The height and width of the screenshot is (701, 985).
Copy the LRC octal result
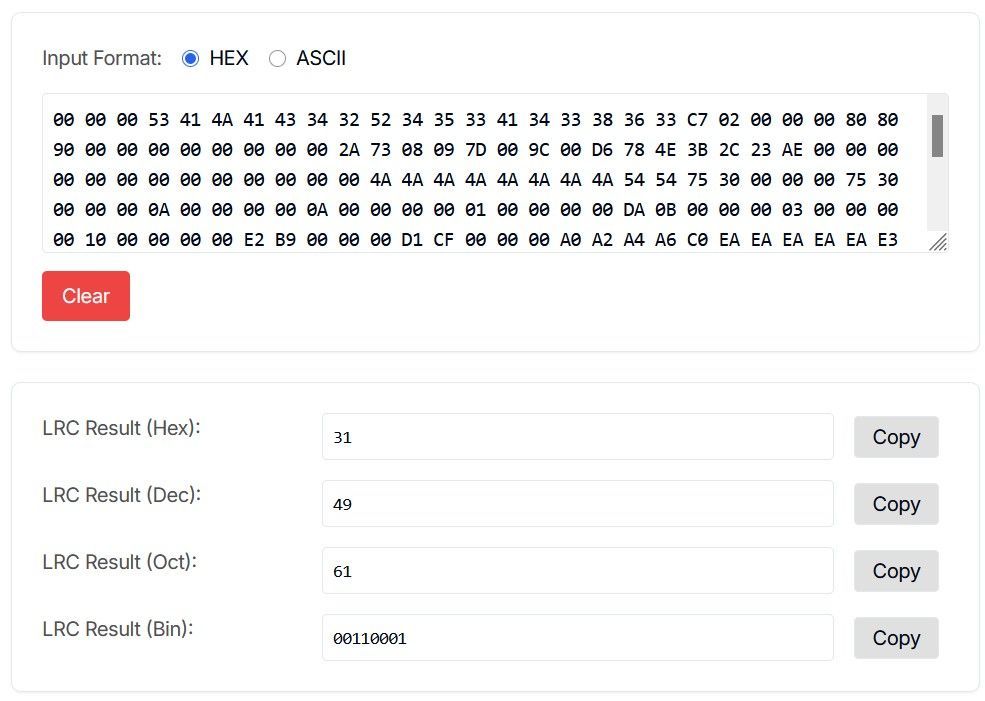[x=895, y=571]
